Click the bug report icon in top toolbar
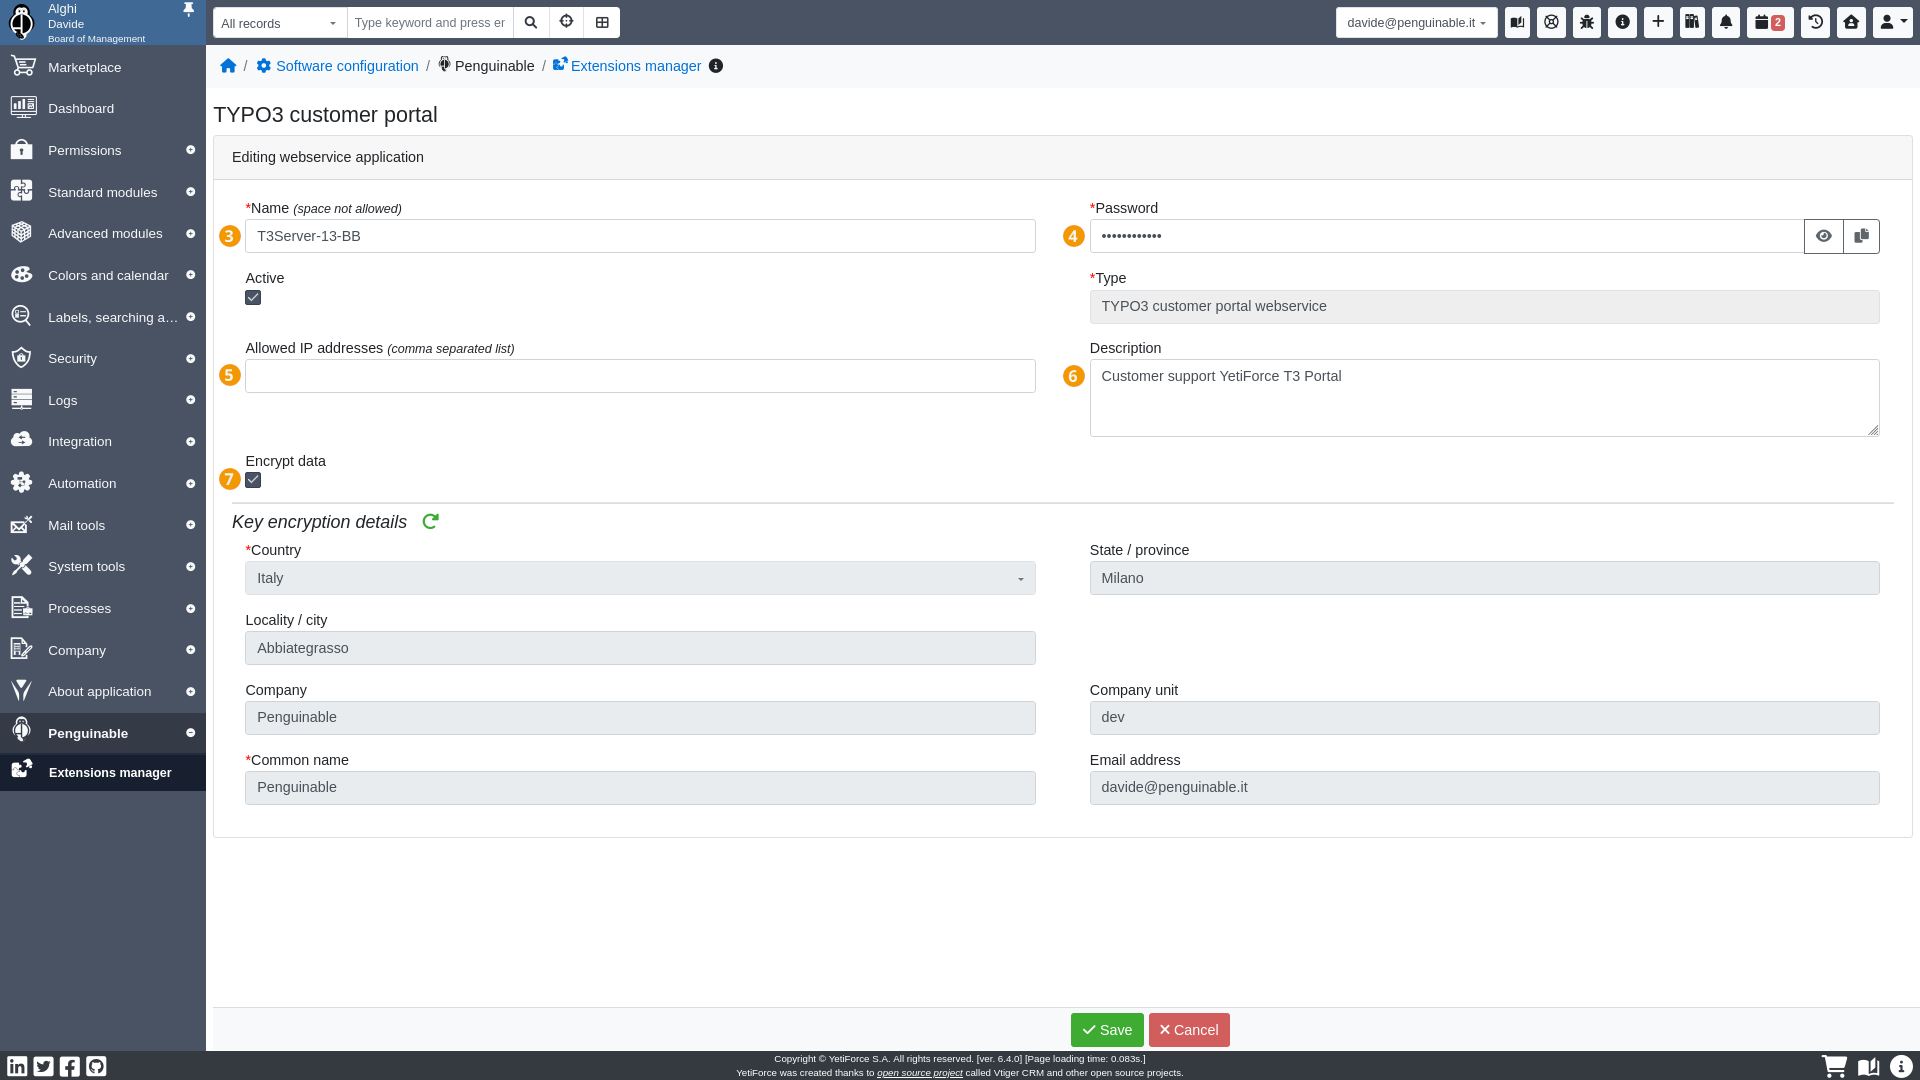This screenshot has height=1080, width=1920. click(1587, 22)
